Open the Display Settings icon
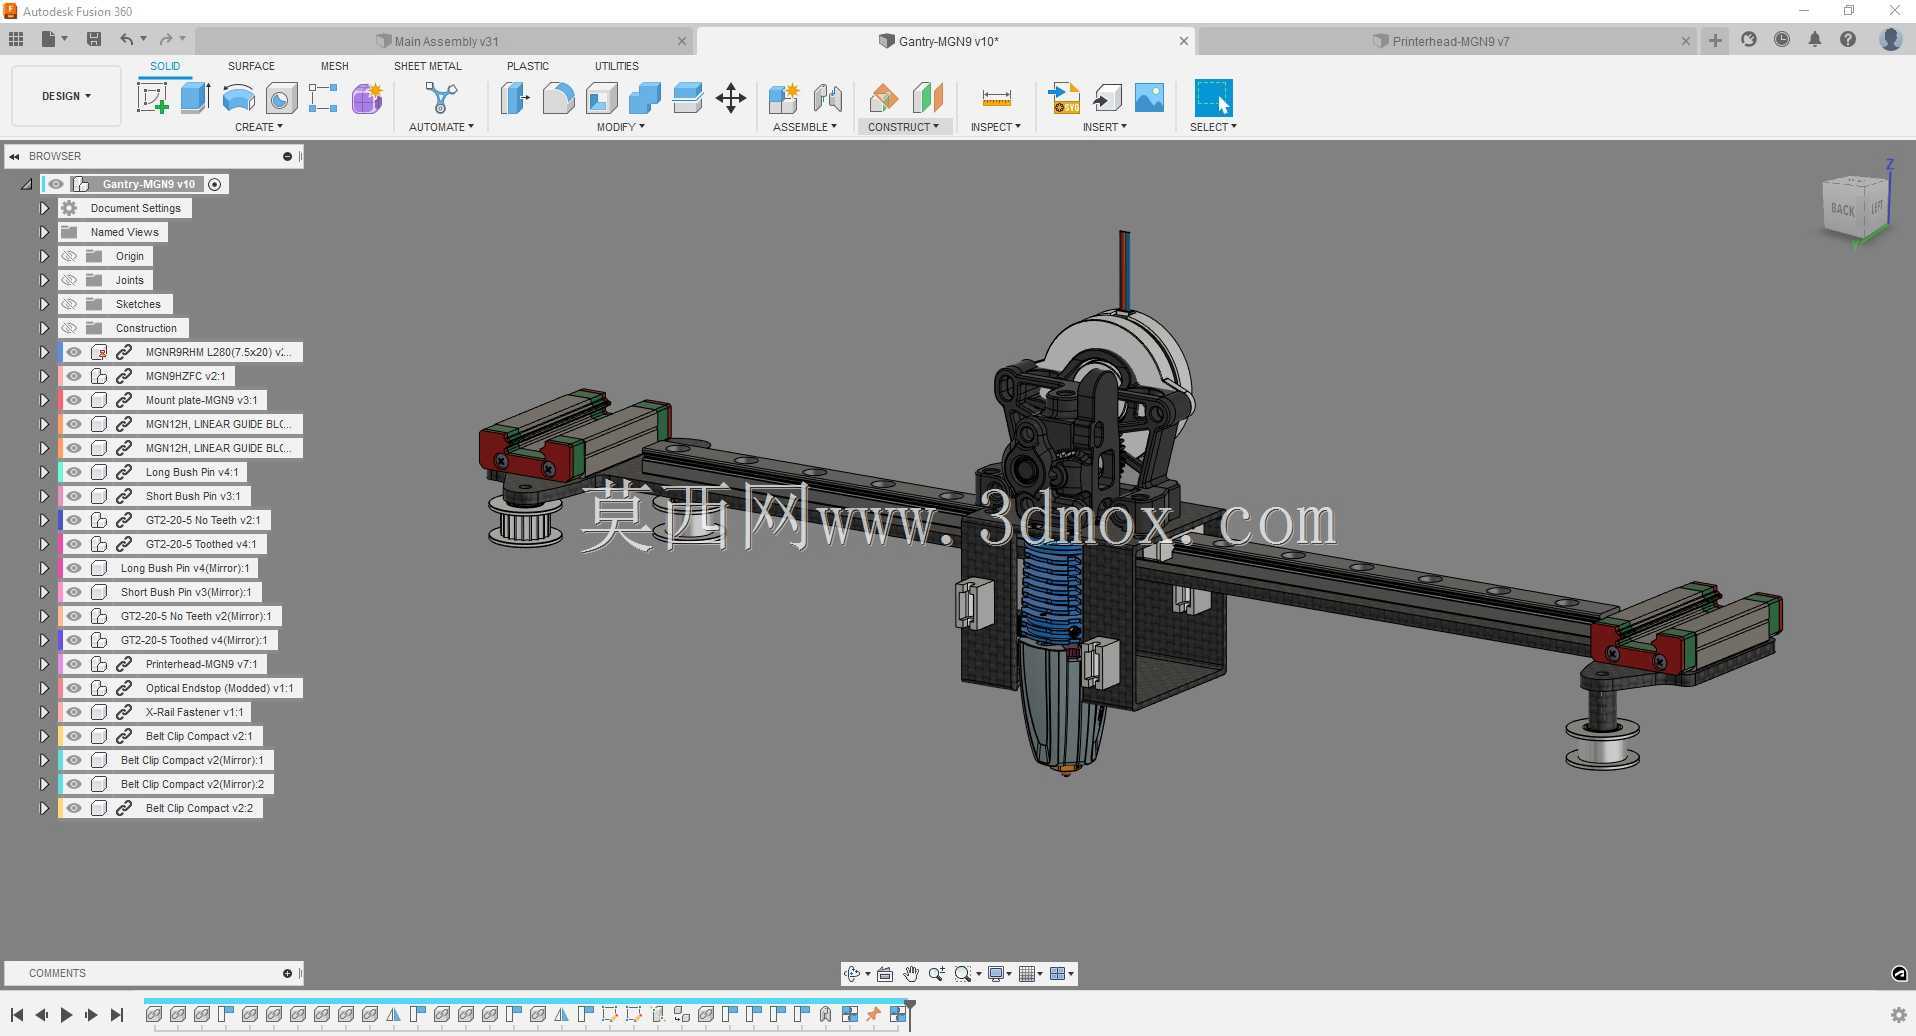 (x=996, y=974)
